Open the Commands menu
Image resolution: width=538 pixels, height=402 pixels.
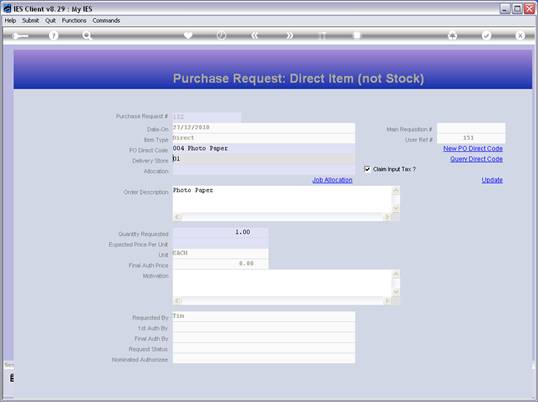coord(106,21)
